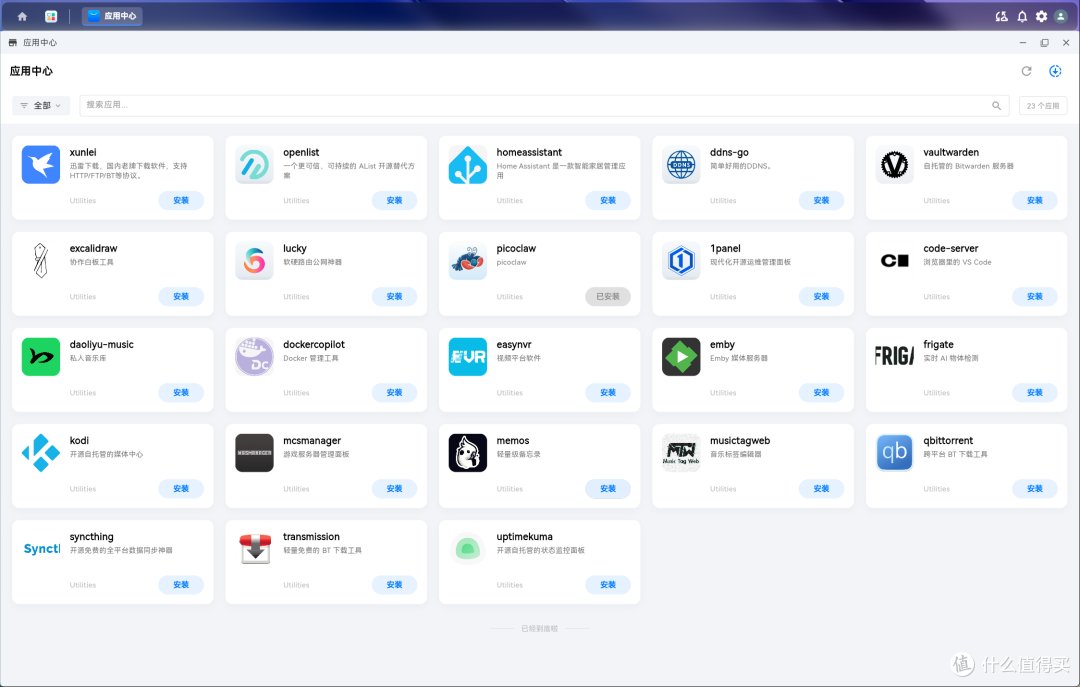Open system settings gear
1080x687 pixels.
pyautogui.click(x=1041, y=16)
